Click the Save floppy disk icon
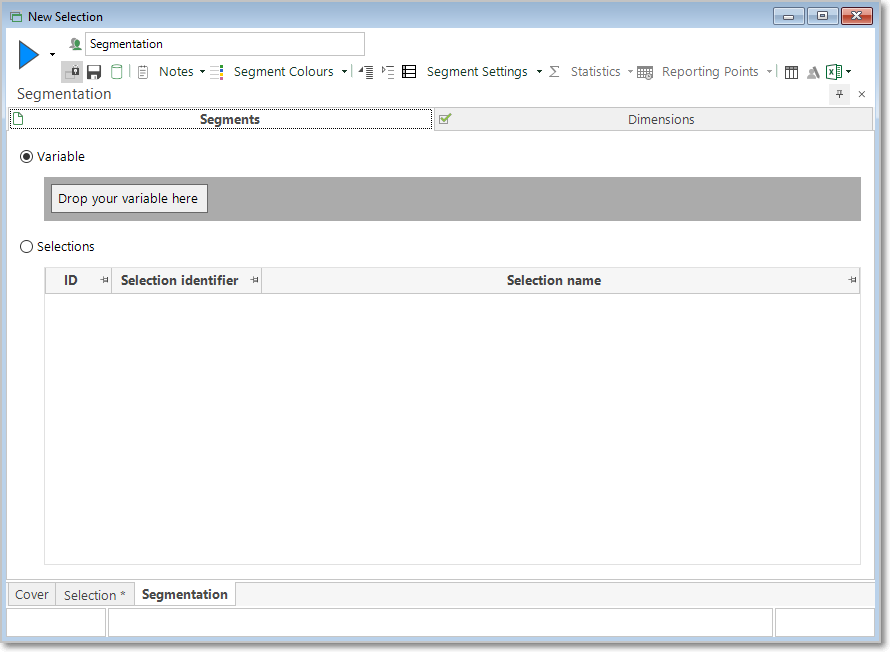This screenshot has width=890, height=652. point(94,72)
